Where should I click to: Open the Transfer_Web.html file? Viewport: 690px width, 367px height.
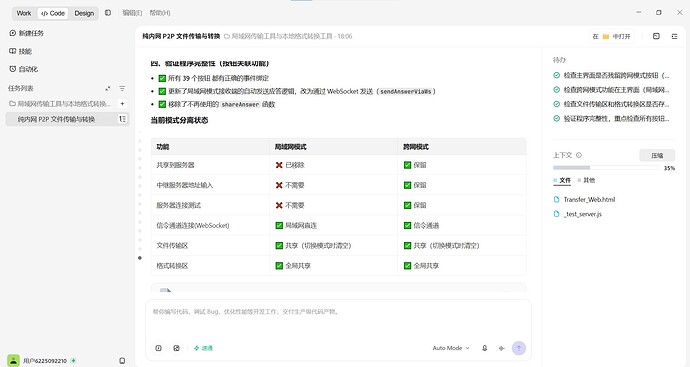[x=589, y=199]
